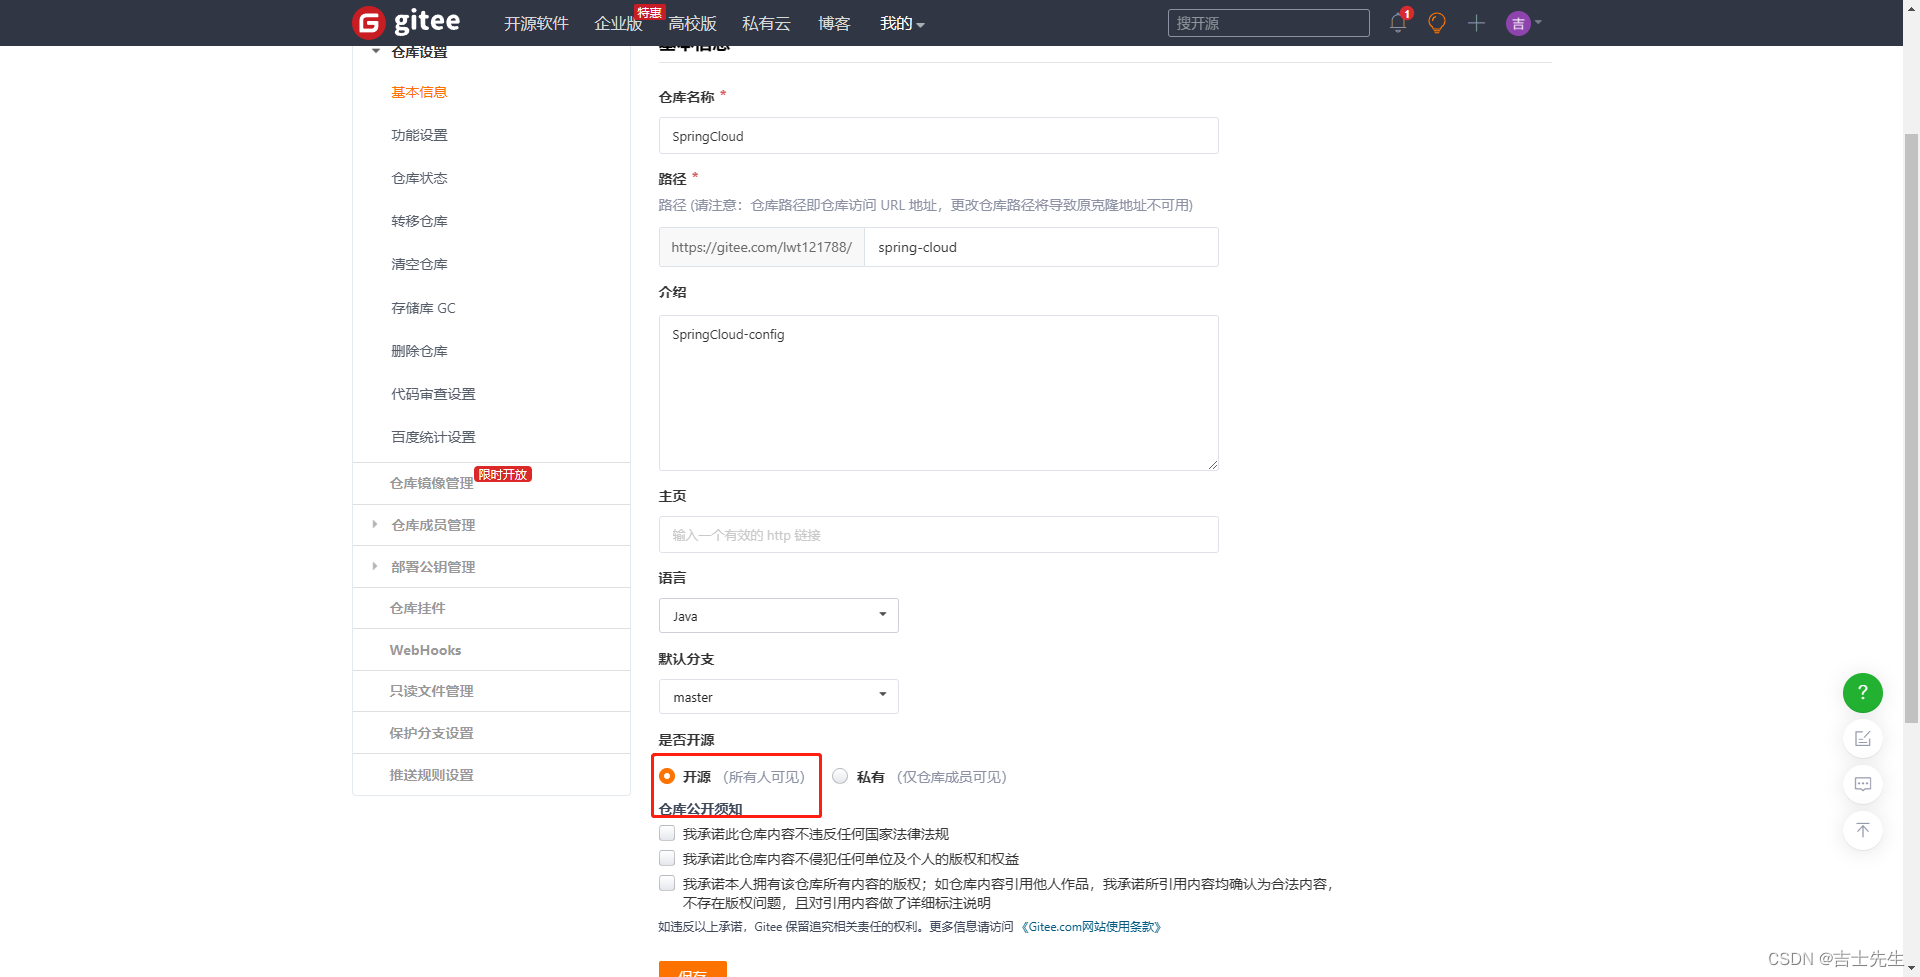Open the Gitee.com网站使用条款 link
Image resolution: width=1920 pixels, height=977 pixels.
(x=1092, y=927)
